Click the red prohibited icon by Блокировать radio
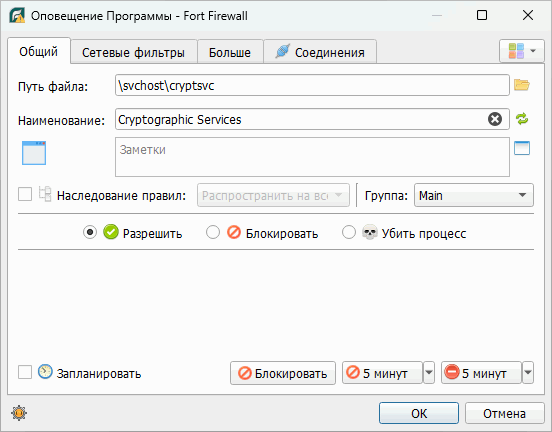Image resolution: width=552 pixels, height=432 pixels. click(x=234, y=232)
